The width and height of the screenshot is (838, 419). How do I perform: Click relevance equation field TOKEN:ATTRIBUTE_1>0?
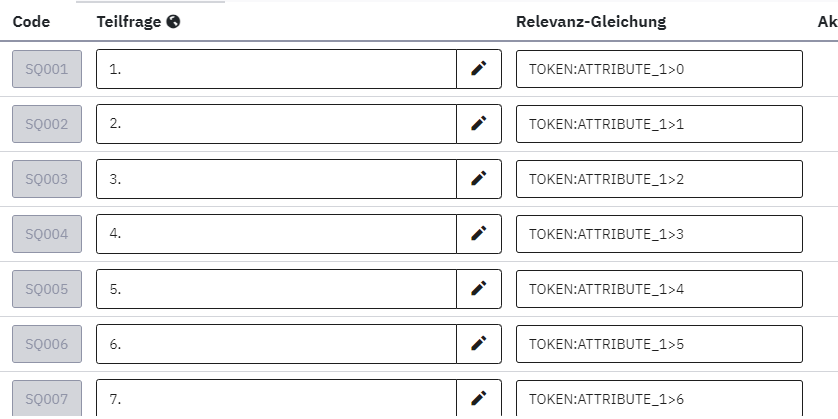pos(659,69)
